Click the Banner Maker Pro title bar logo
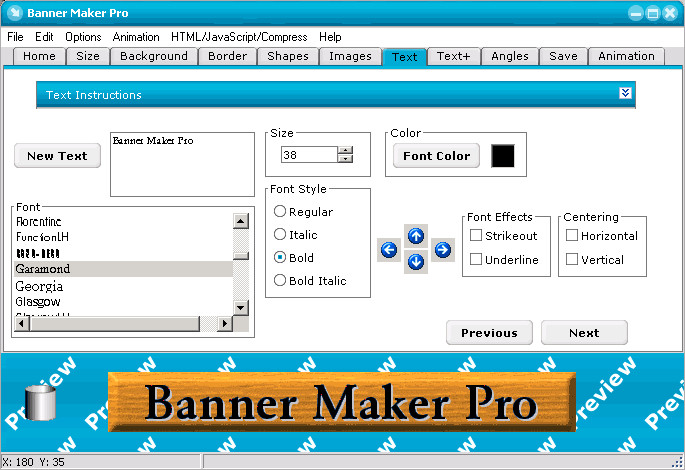Viewport: 685px width, 470px height. (15, 13)
